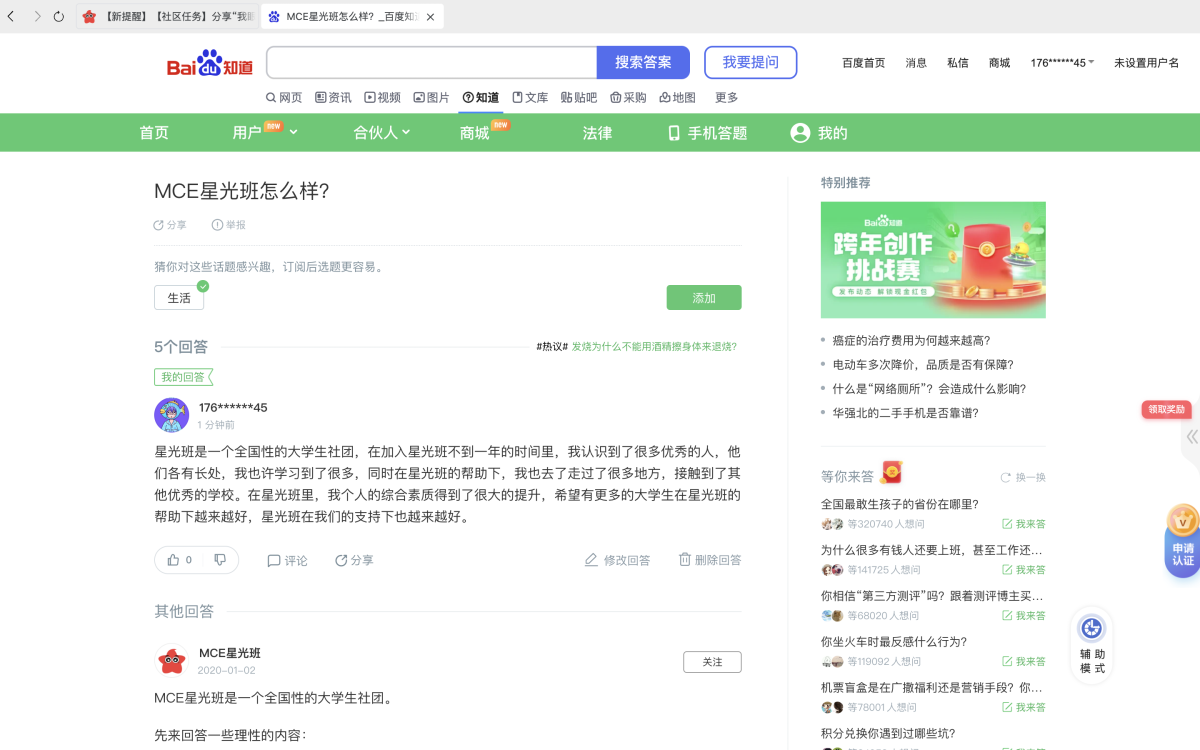Go to 首页 in green navigation
Screen dimensions: 1200x750
point(154,133)
